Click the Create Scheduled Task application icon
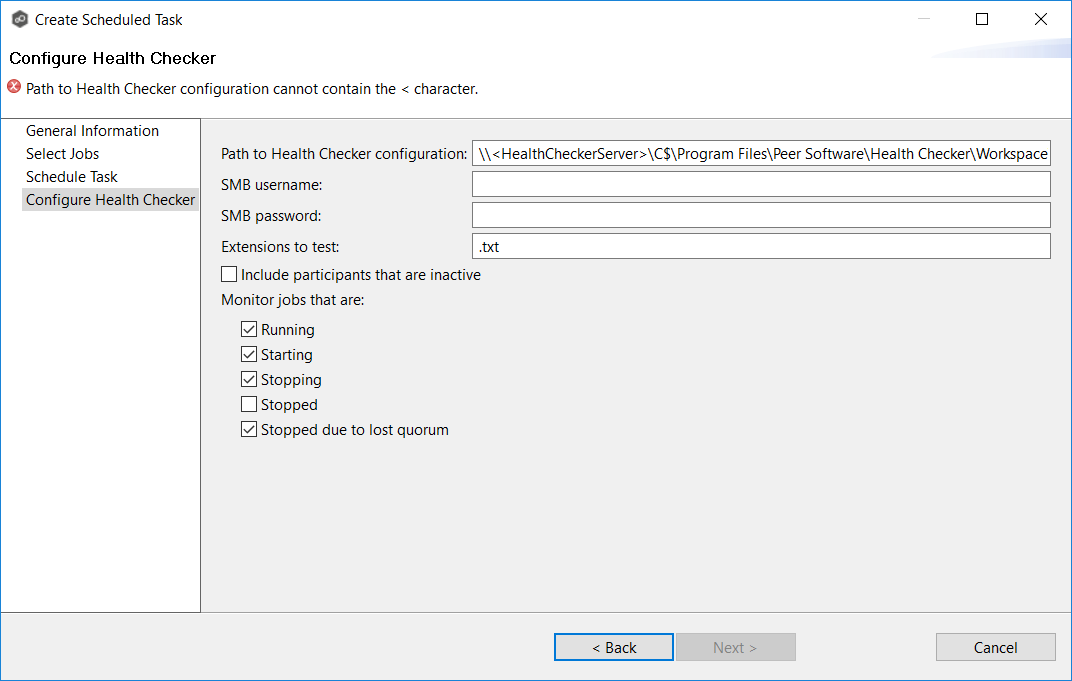1072x681 pixels. pyautogui.click(x=19, y=19)
